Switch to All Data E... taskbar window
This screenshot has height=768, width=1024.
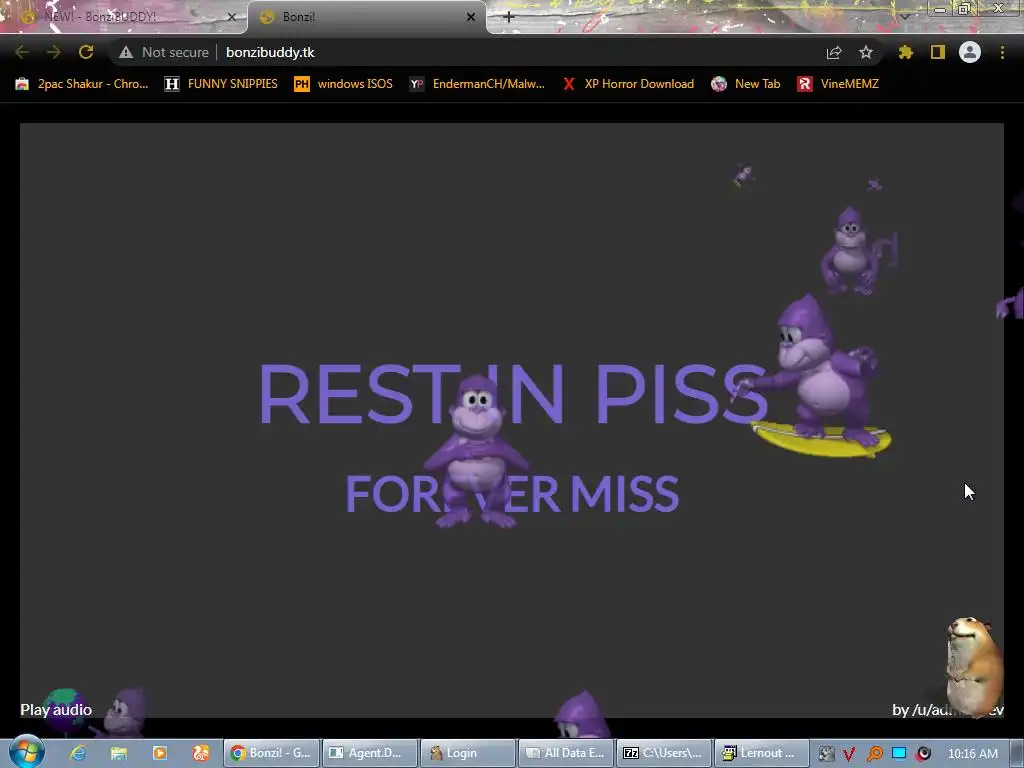click(x=566, y=753)
